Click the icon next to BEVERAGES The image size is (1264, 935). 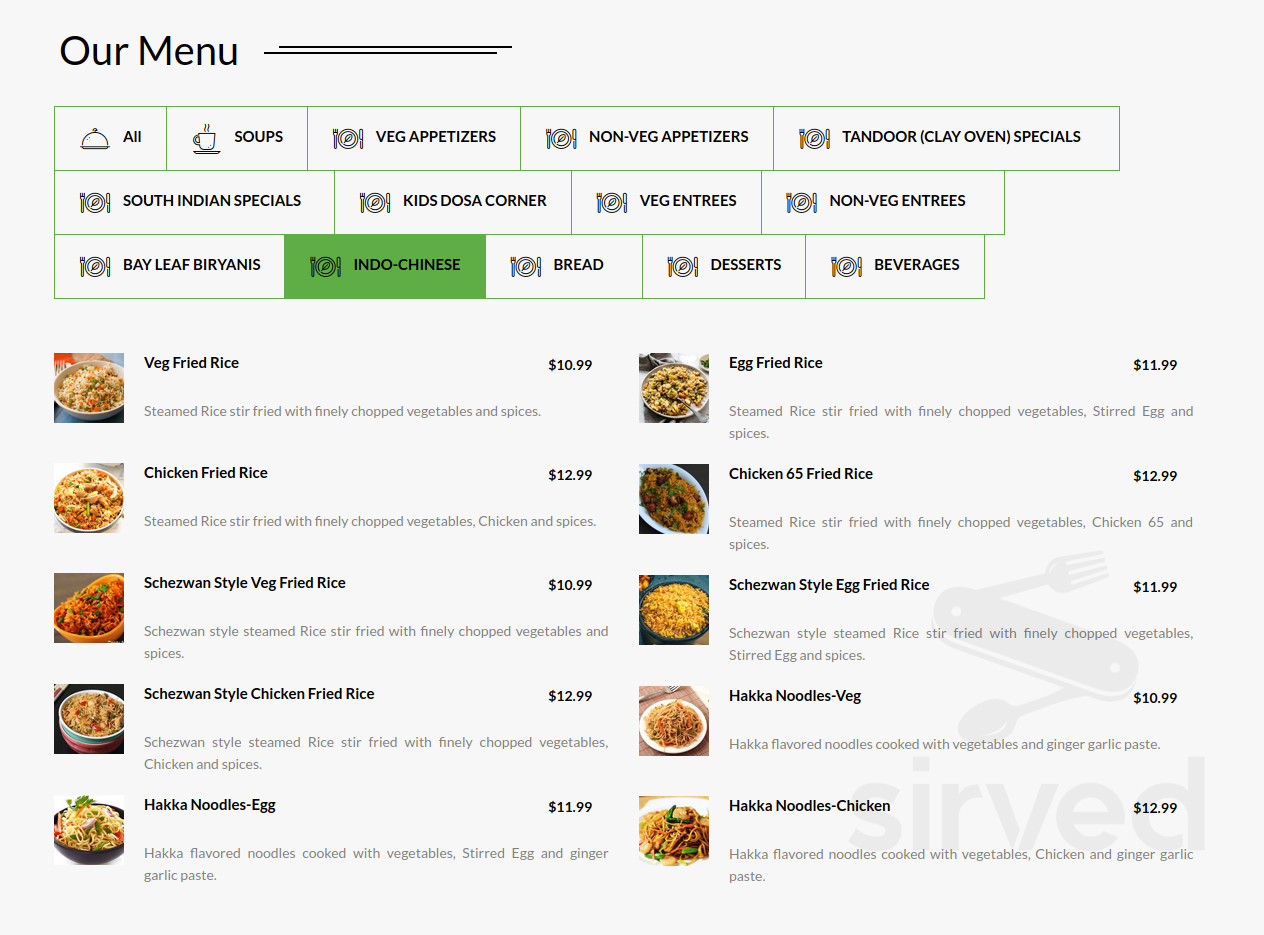coord(846,265)
